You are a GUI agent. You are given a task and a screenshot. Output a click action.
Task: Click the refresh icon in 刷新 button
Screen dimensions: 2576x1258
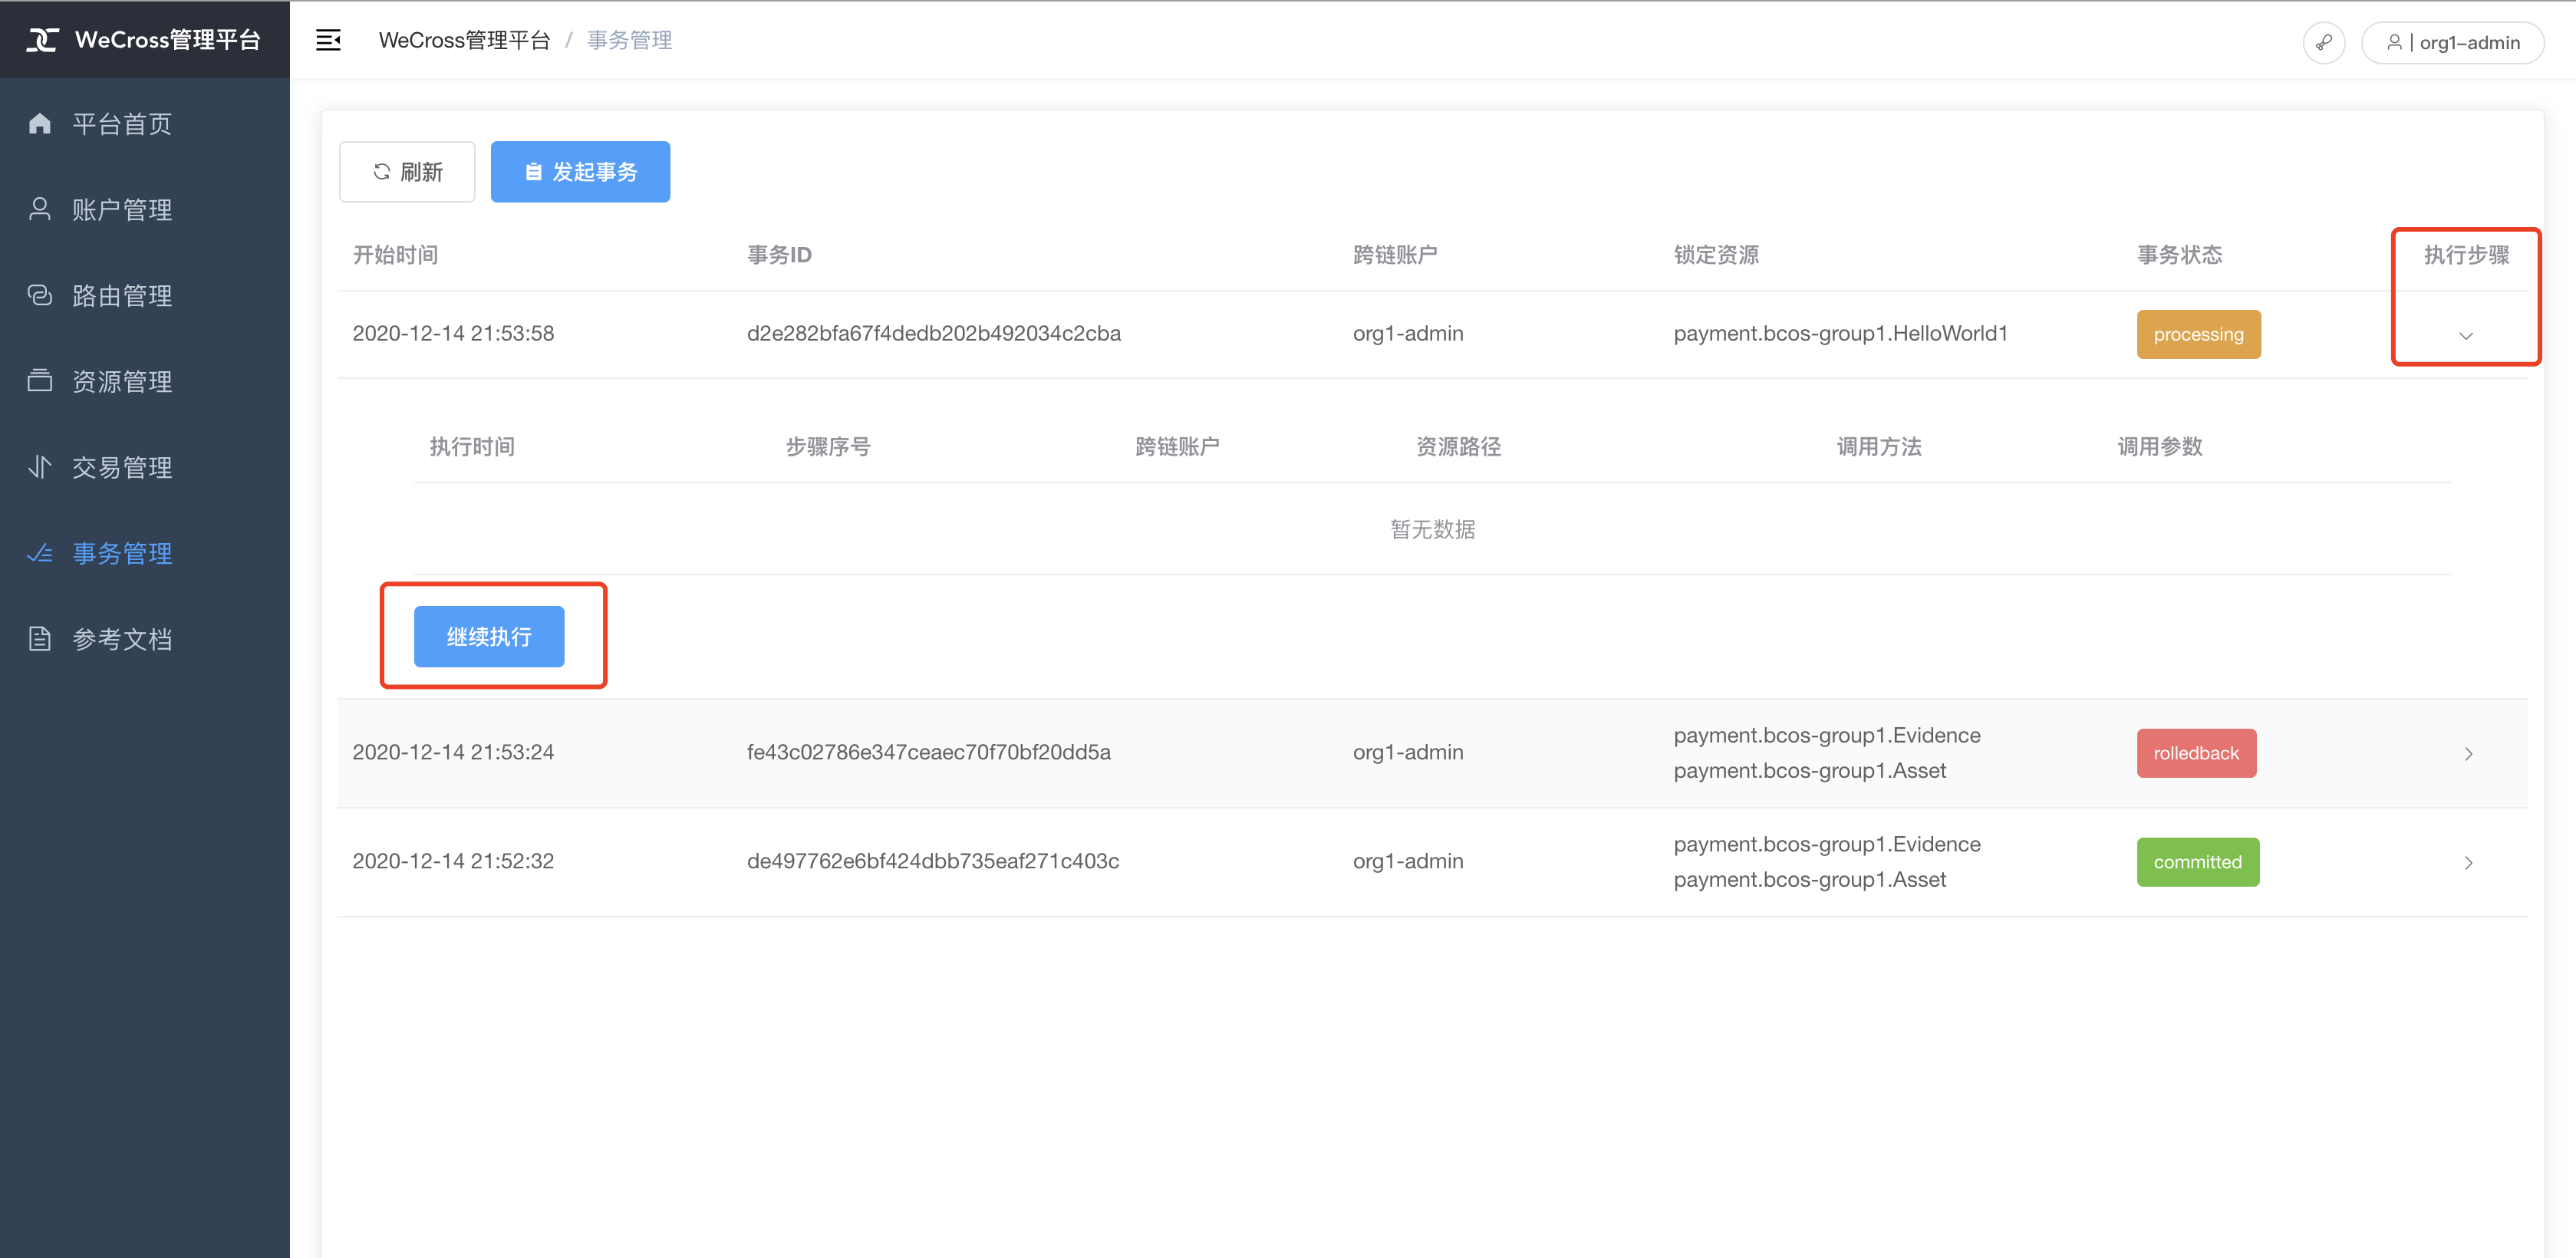[381, 172]
